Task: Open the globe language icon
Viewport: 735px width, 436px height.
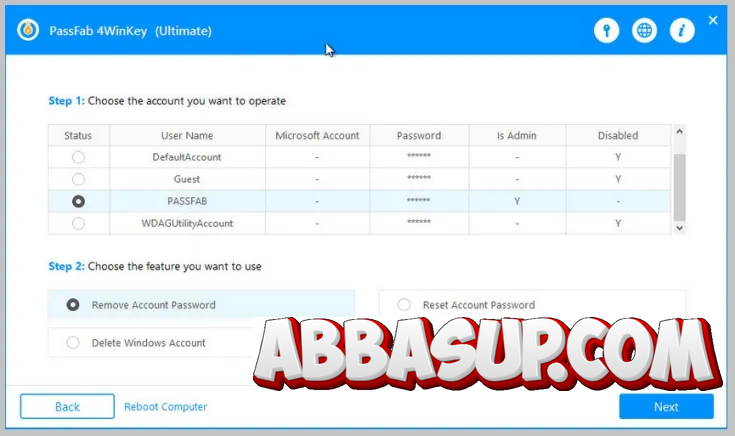Action: (644, 30)
